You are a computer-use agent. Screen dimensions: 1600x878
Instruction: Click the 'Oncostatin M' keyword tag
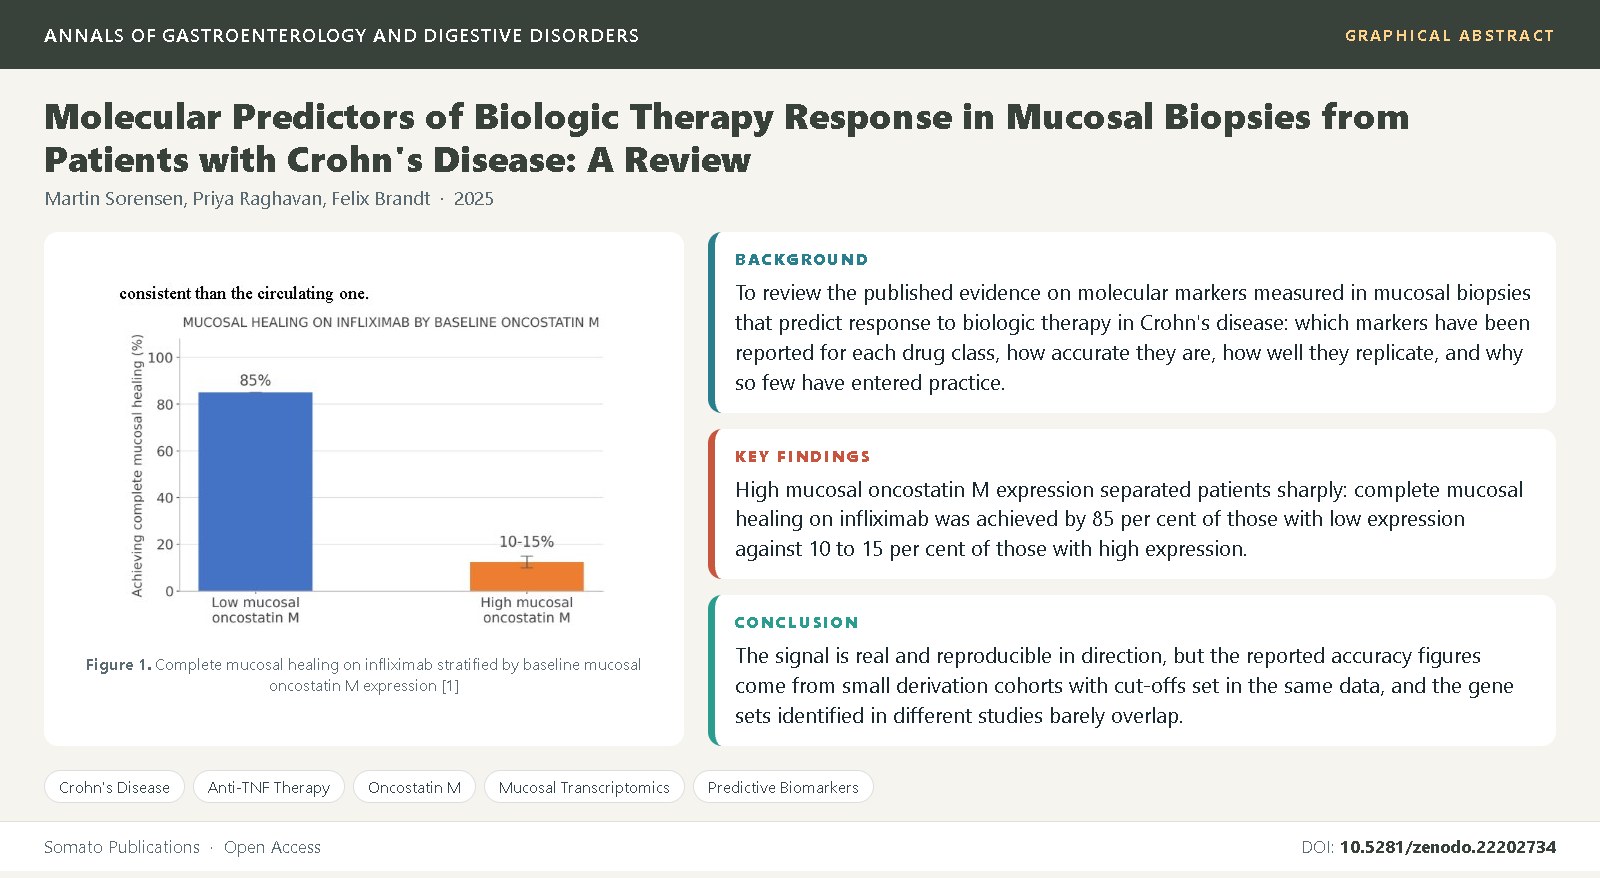414,788
